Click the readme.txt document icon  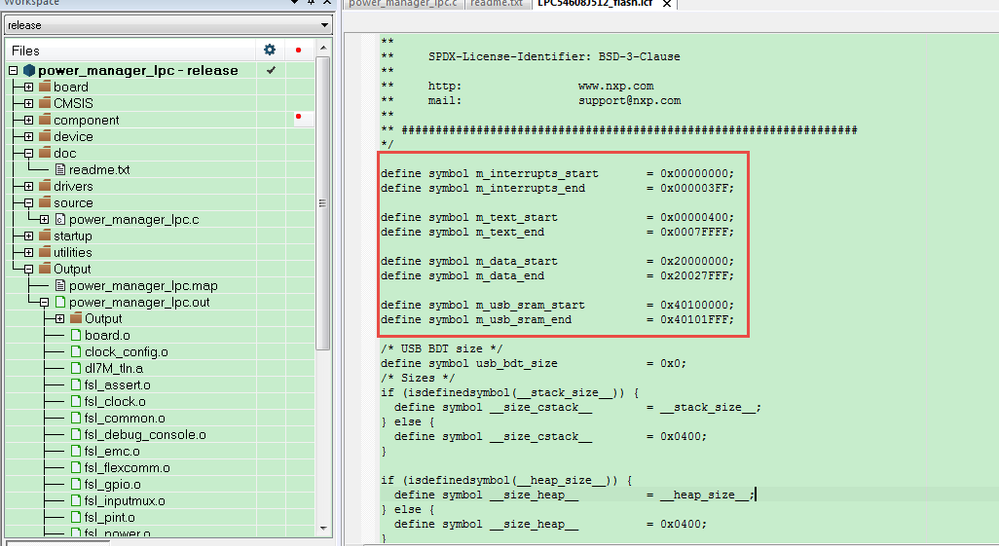61,169
